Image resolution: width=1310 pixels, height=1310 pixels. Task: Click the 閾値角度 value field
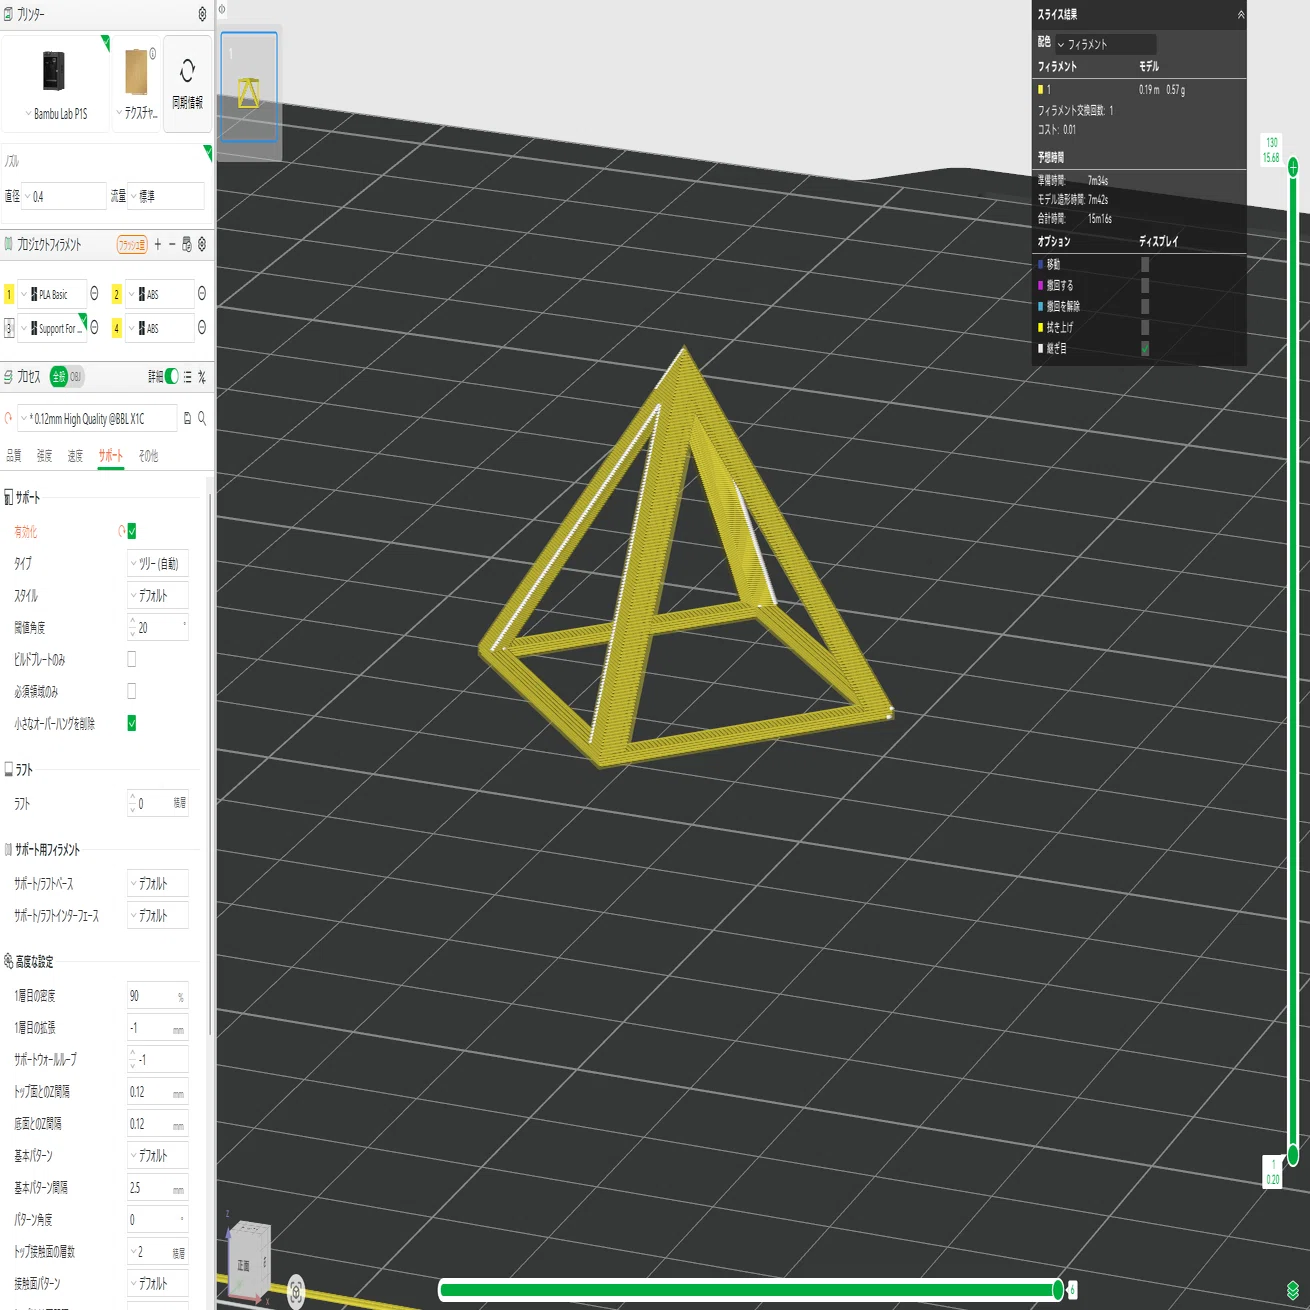coord(158,628)
